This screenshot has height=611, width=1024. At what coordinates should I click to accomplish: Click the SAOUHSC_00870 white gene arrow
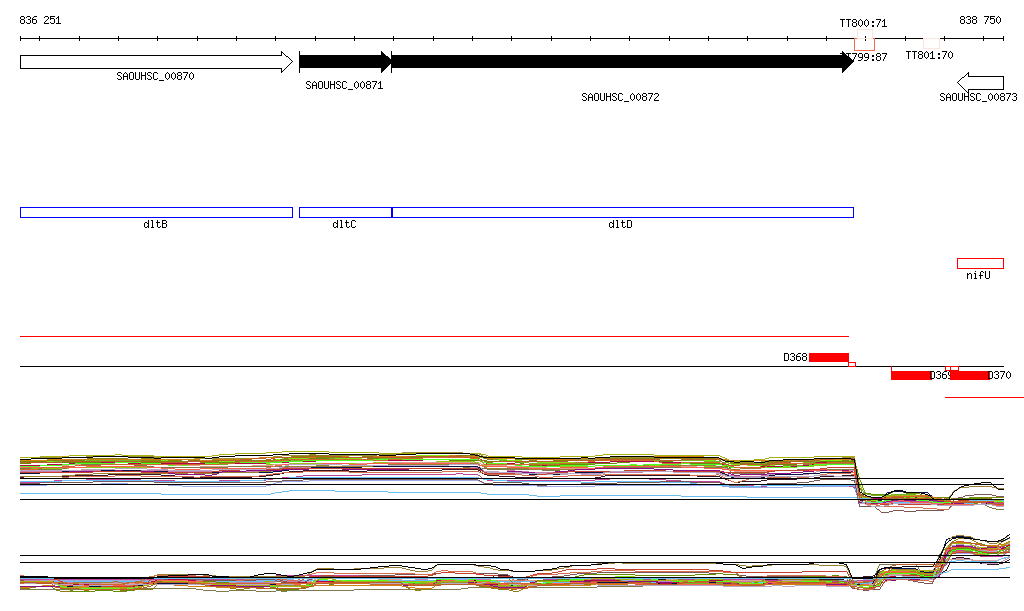155,62
